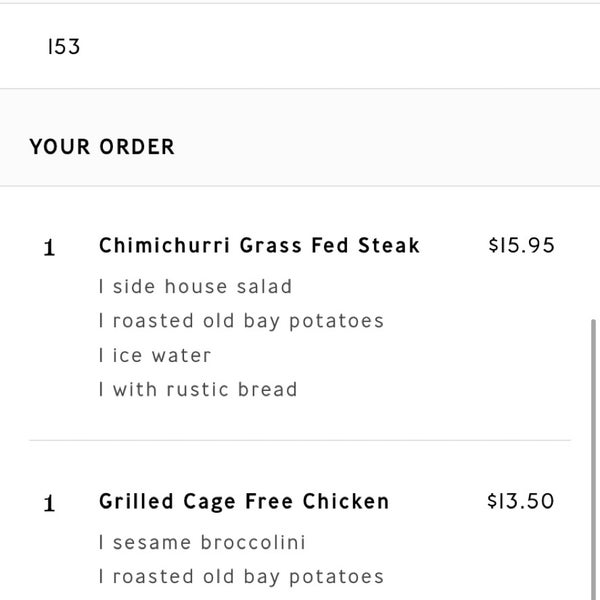This screenshot has width=600, height=600.
Task: Click the $15.95 steak price
Action: point(520,246)
